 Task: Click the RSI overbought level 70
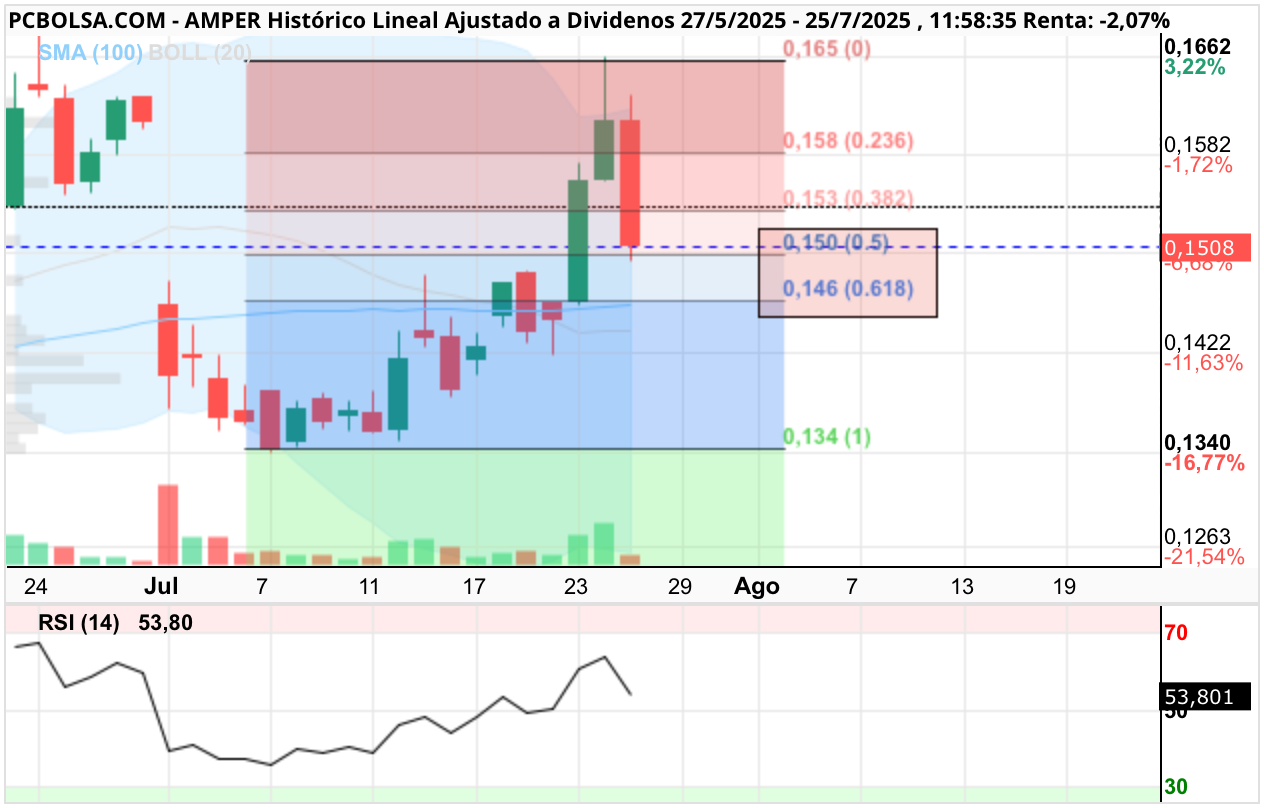click(x=1177, y=632)
